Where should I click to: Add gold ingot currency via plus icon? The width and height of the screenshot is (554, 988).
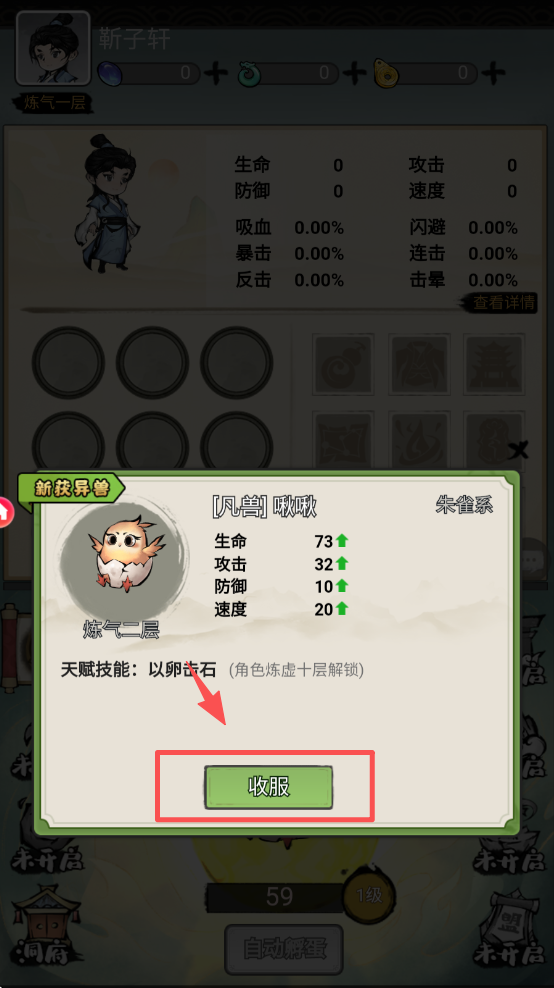pos(493,73)
